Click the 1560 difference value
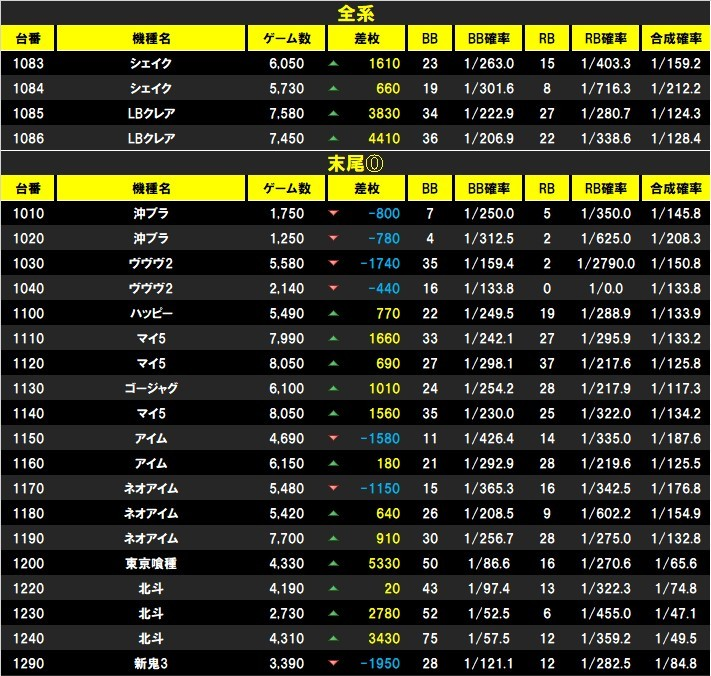Screen dimensions: 711x676 tap(384, 413)
